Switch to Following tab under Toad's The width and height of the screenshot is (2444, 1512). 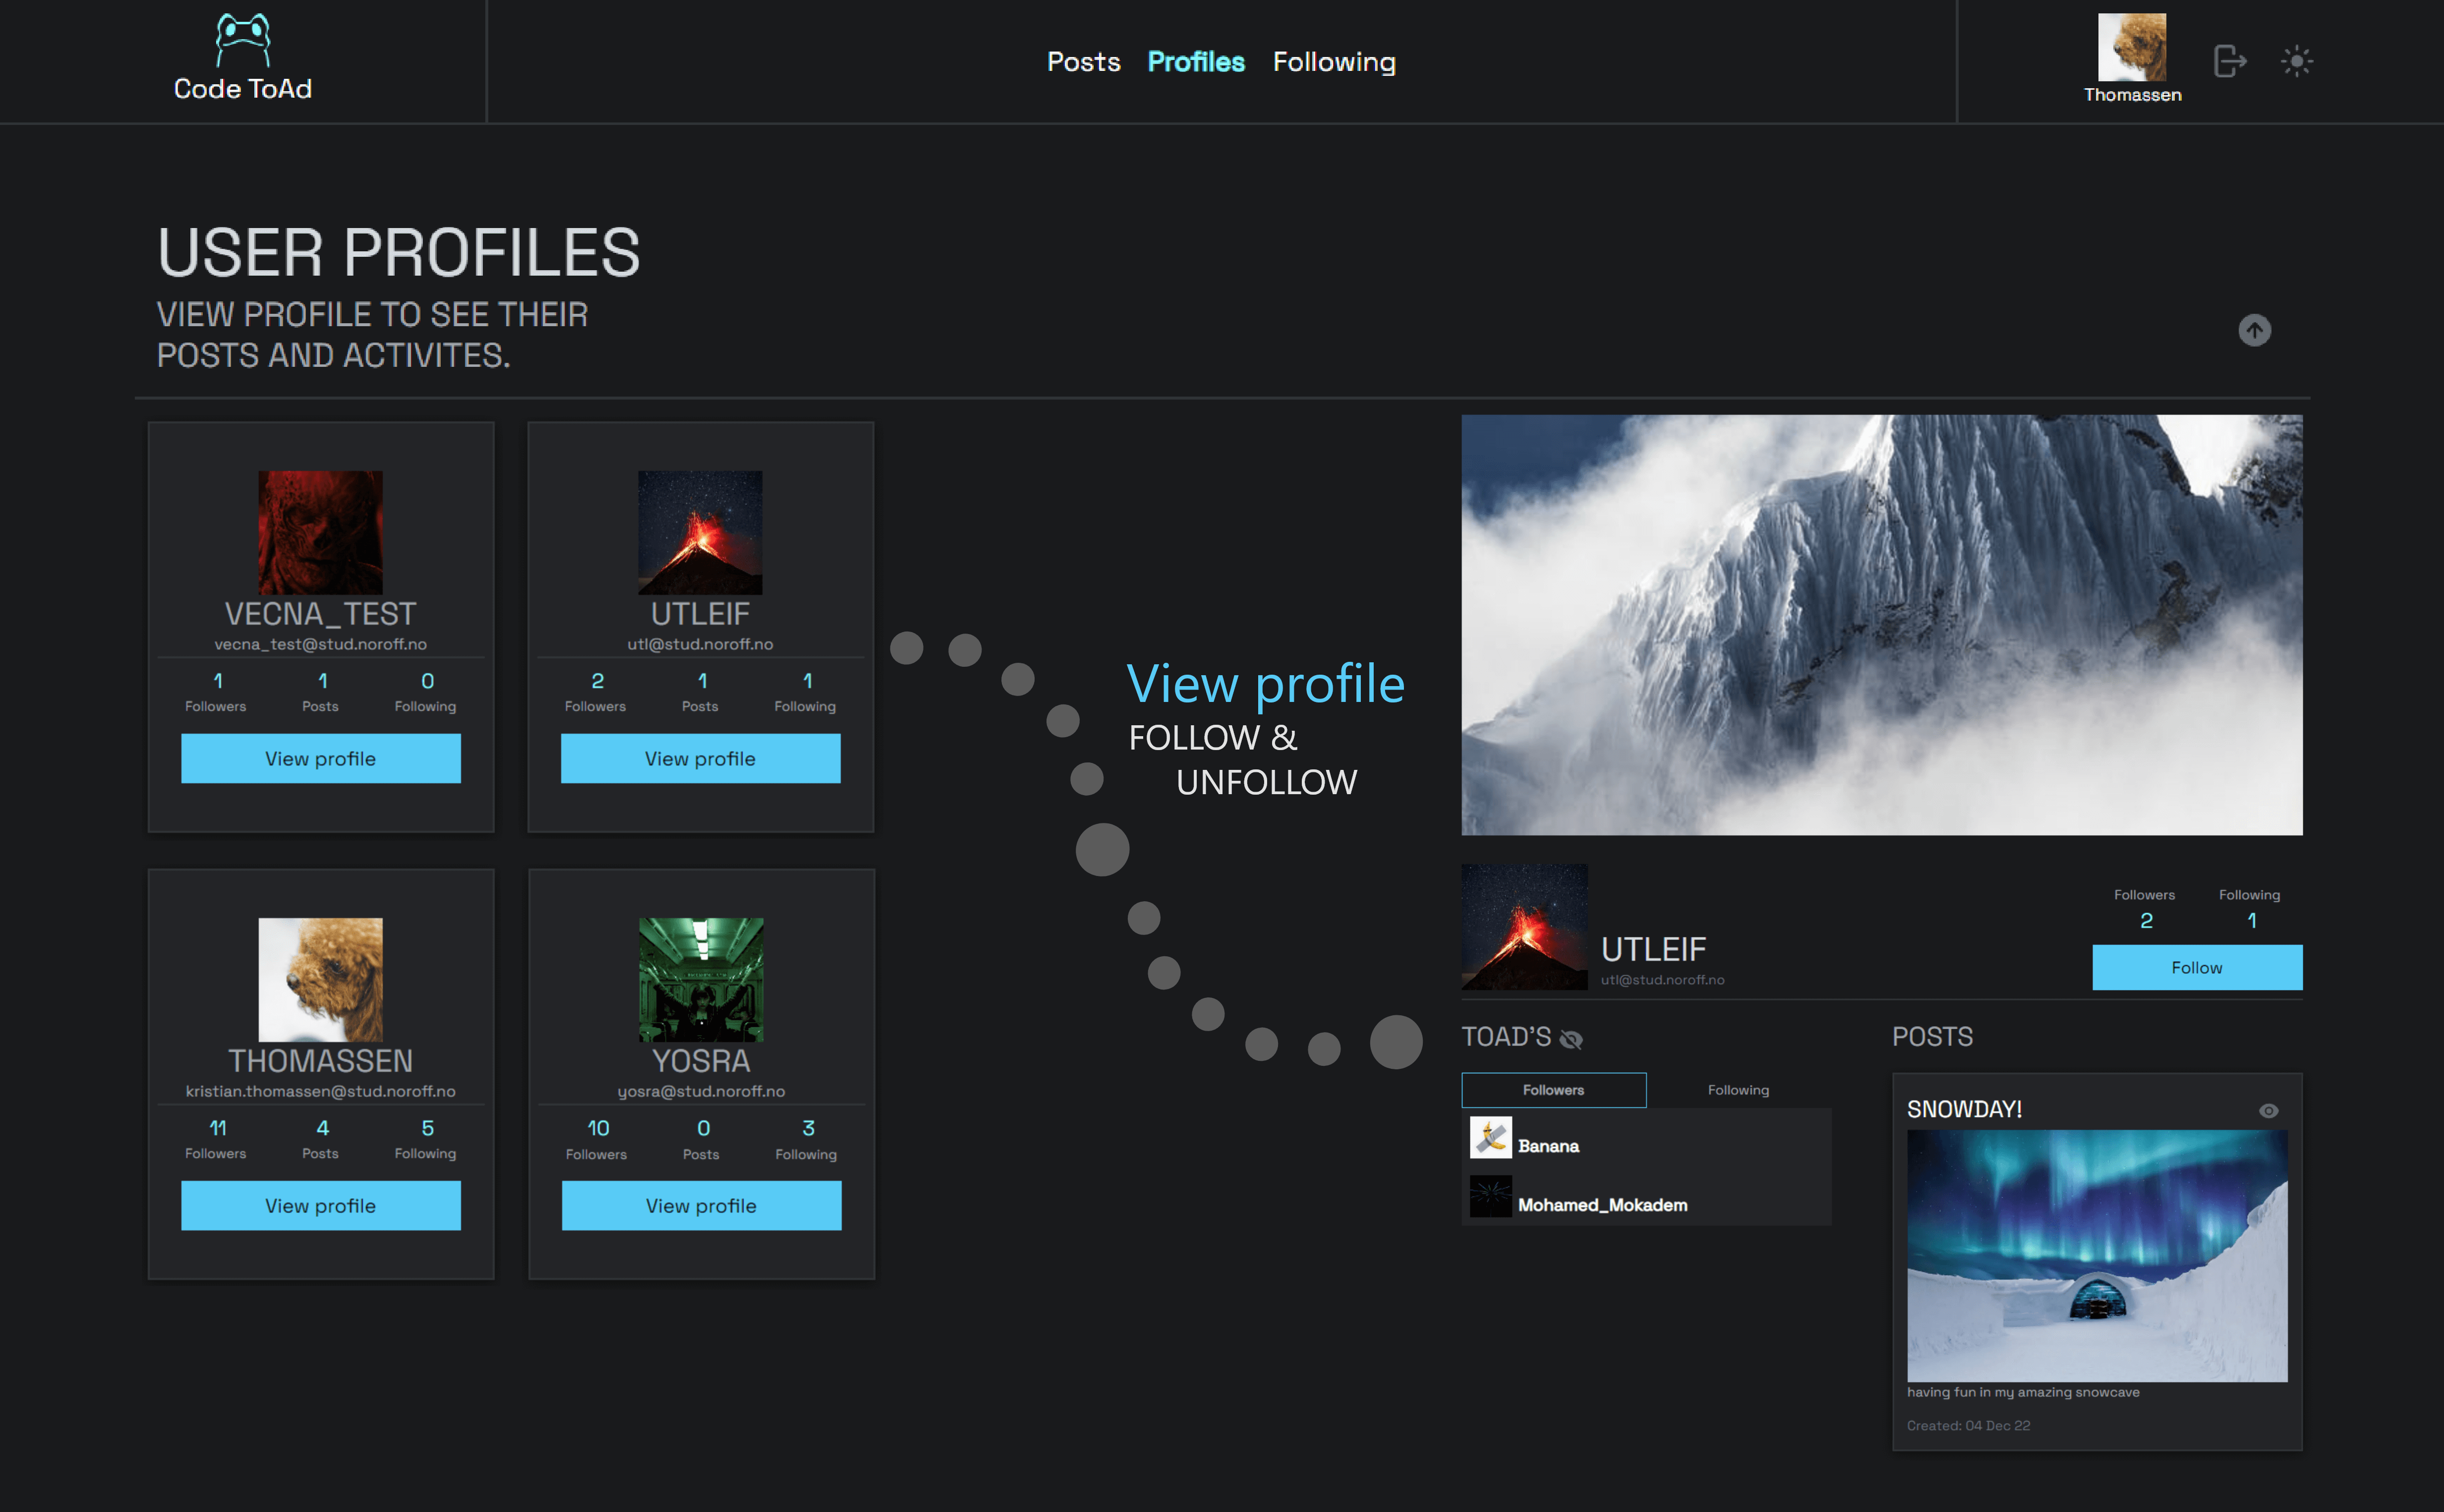coord(1739,1090)
